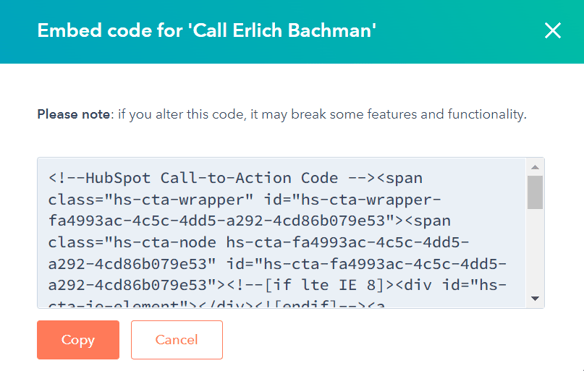The image size is (584, 371).
Task: Click the teal header bar beside the title
Action: pyautogui.click(x=458, y=31)
